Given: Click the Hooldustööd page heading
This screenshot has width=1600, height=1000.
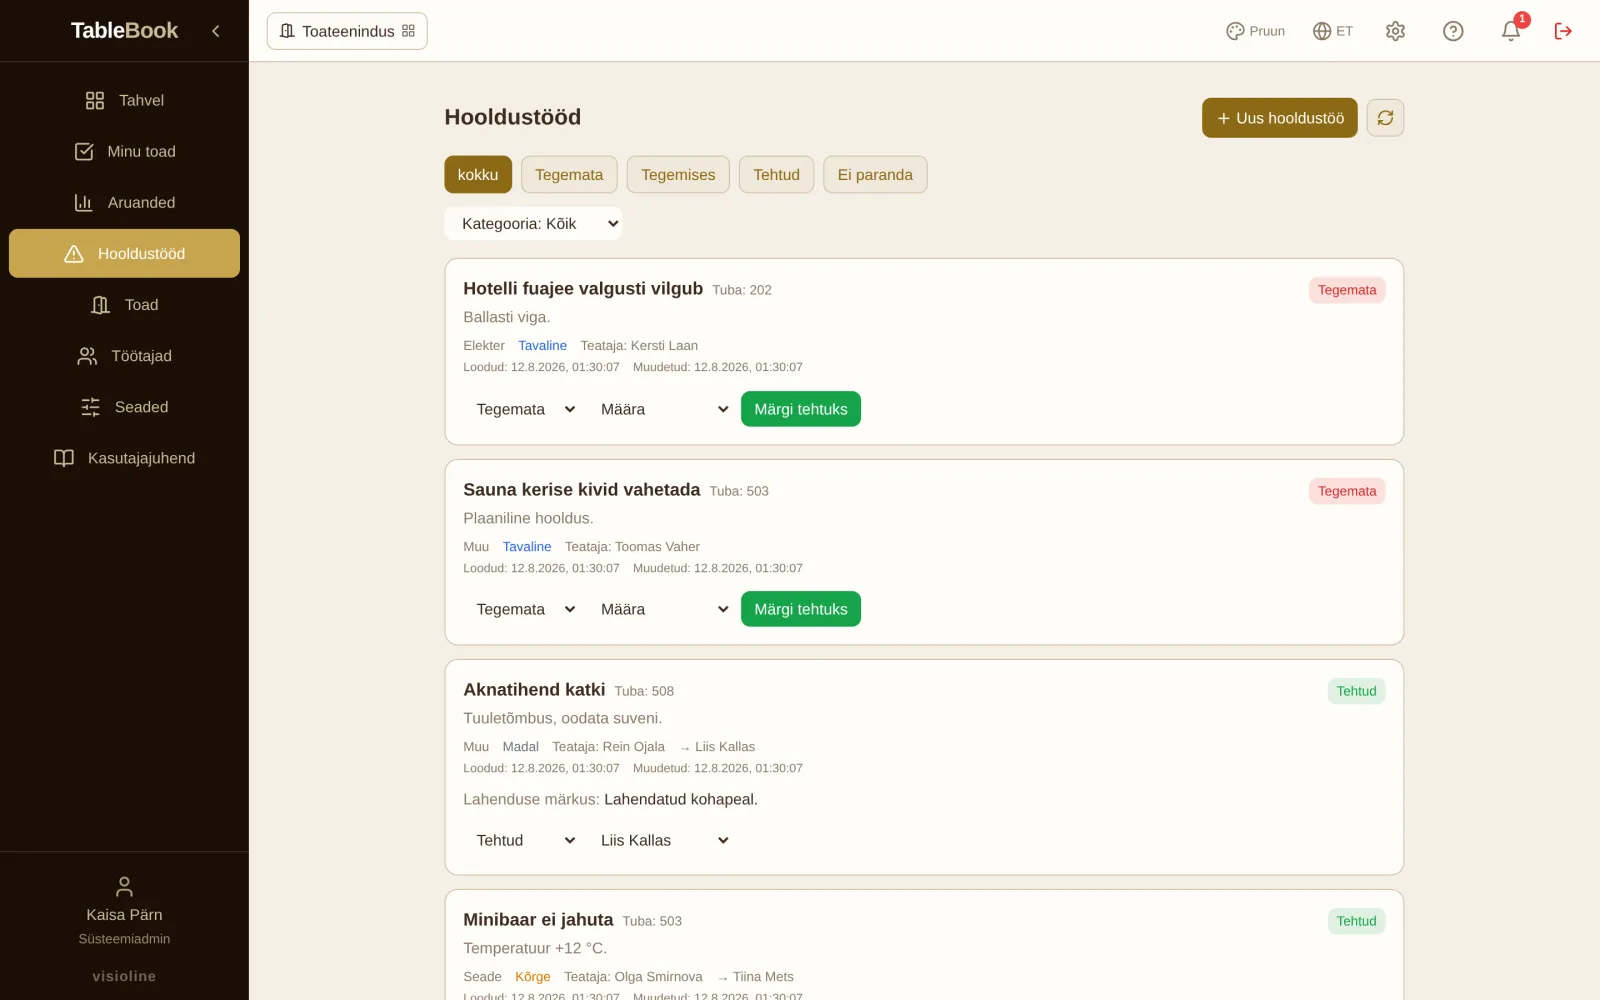Looking at the screenshot, I should [513, 117].
